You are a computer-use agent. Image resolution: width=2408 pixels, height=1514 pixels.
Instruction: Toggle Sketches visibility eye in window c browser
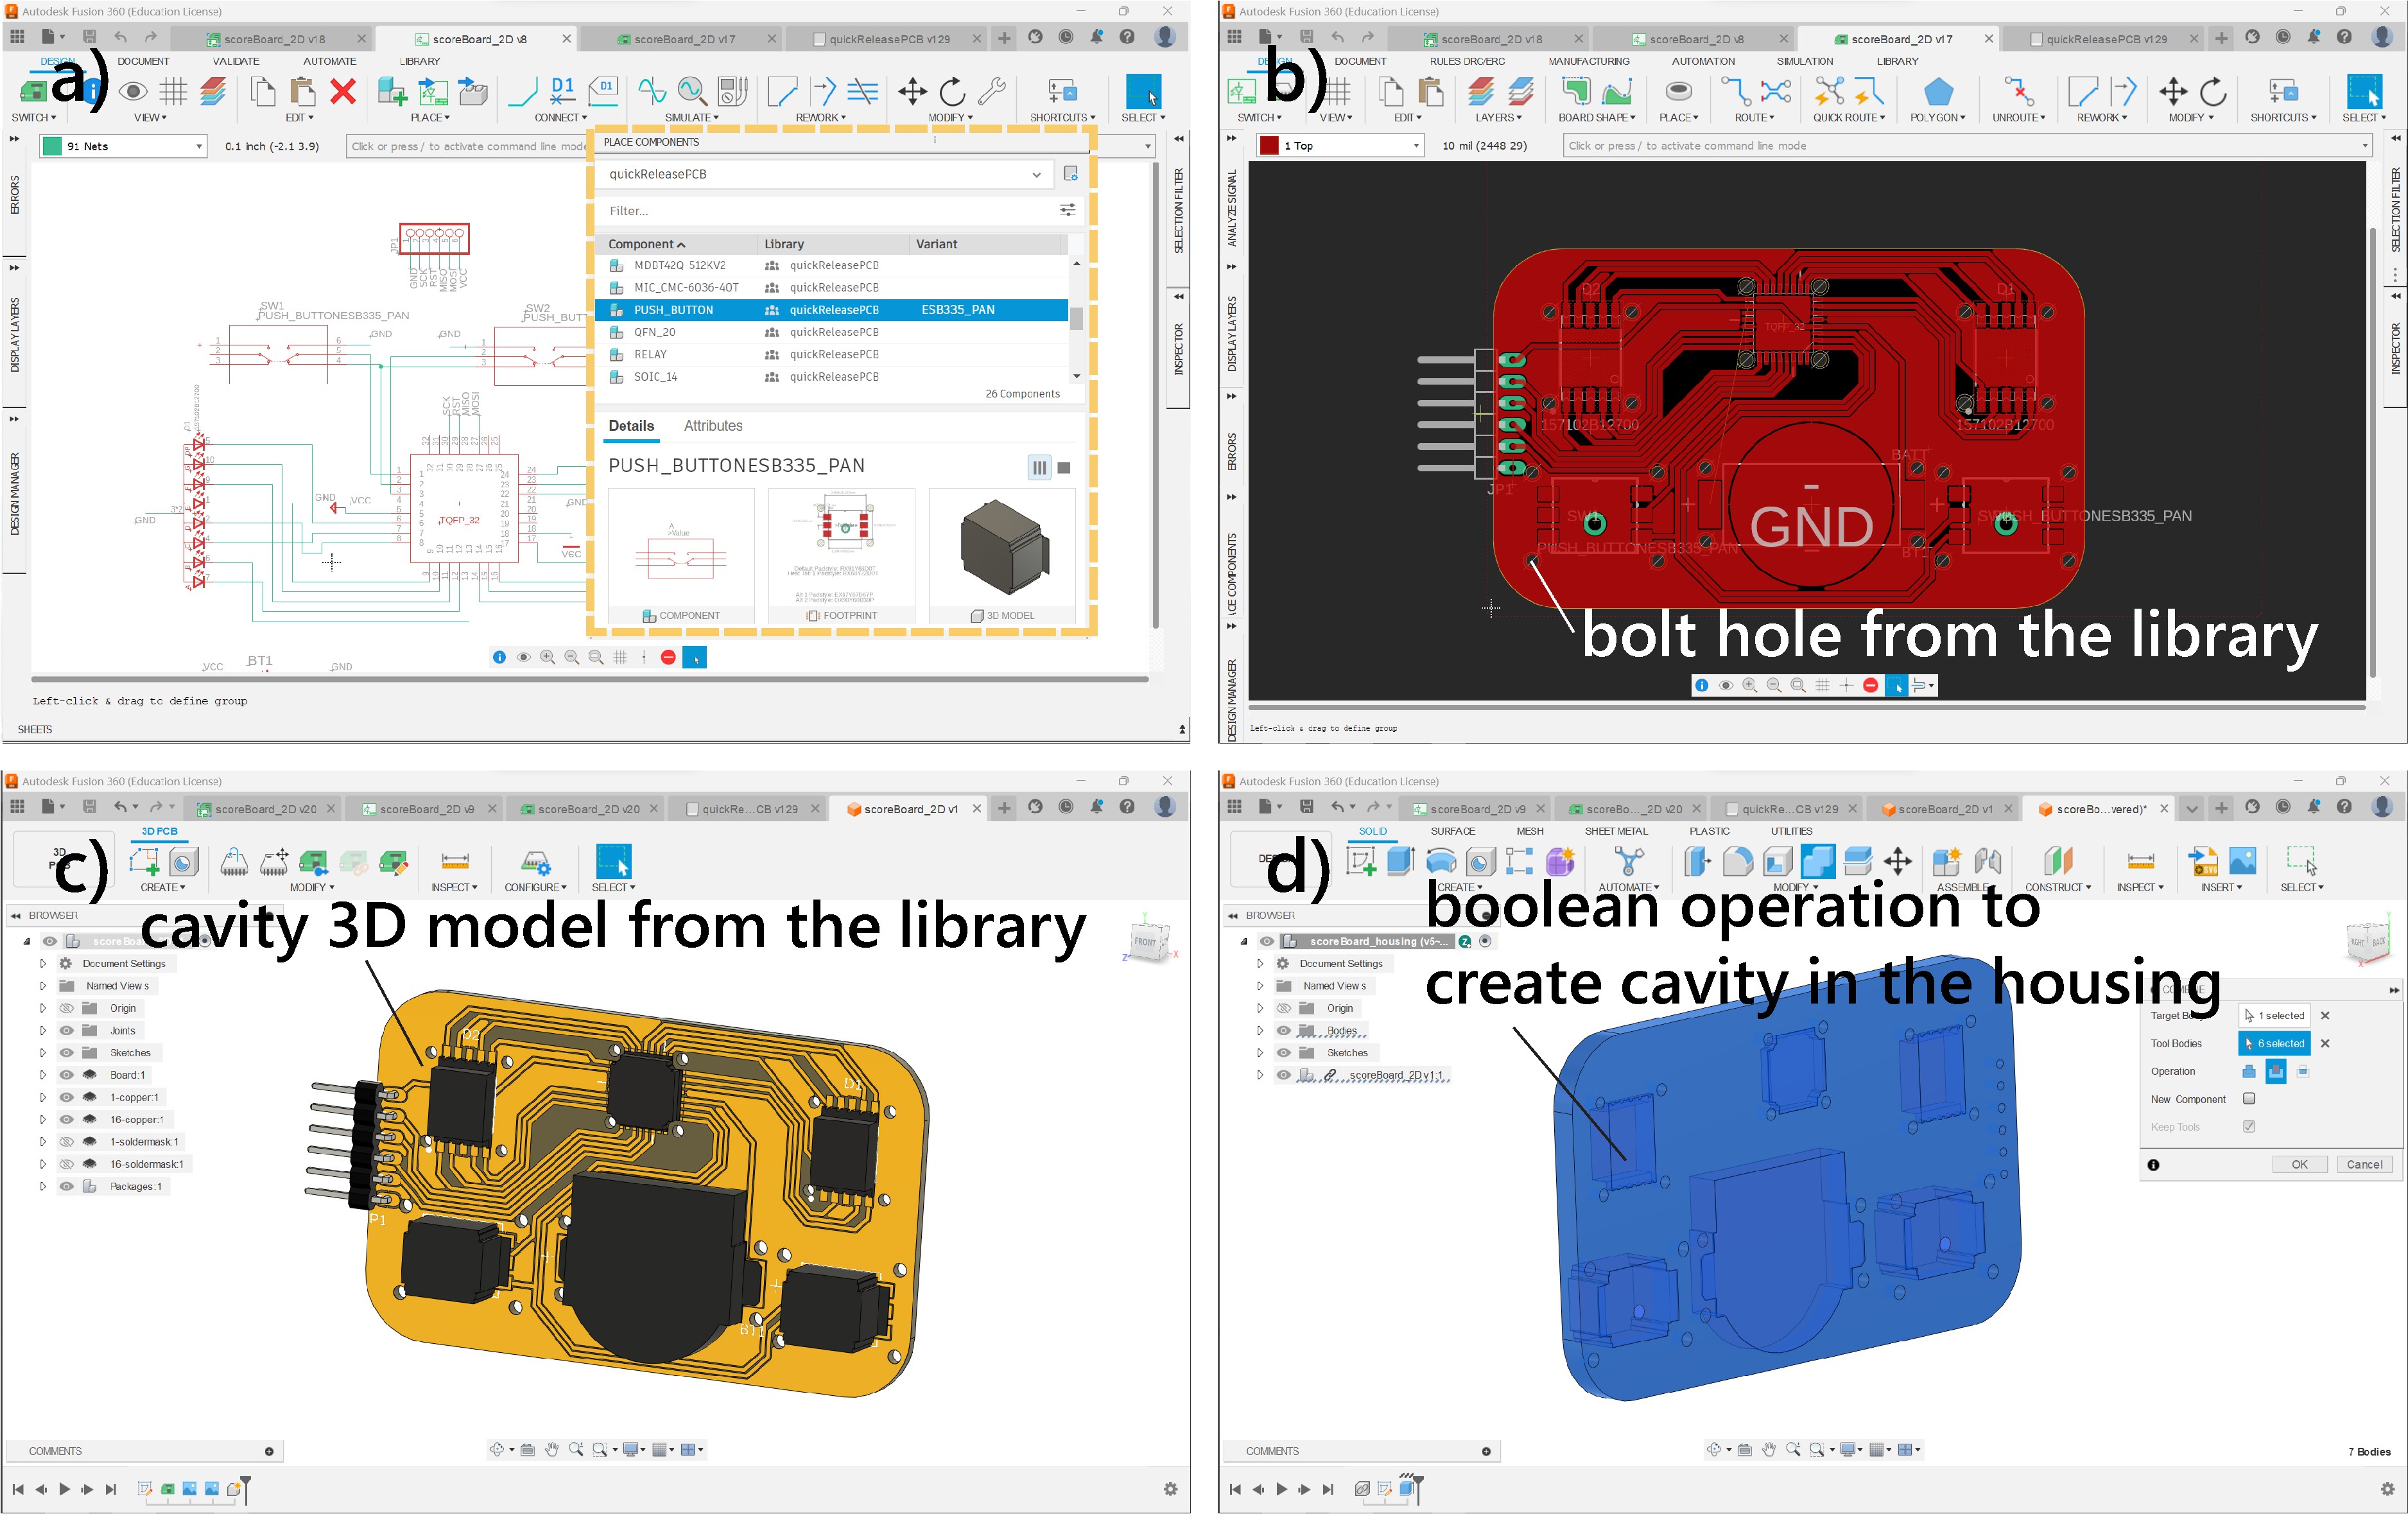coord(66,1052)
